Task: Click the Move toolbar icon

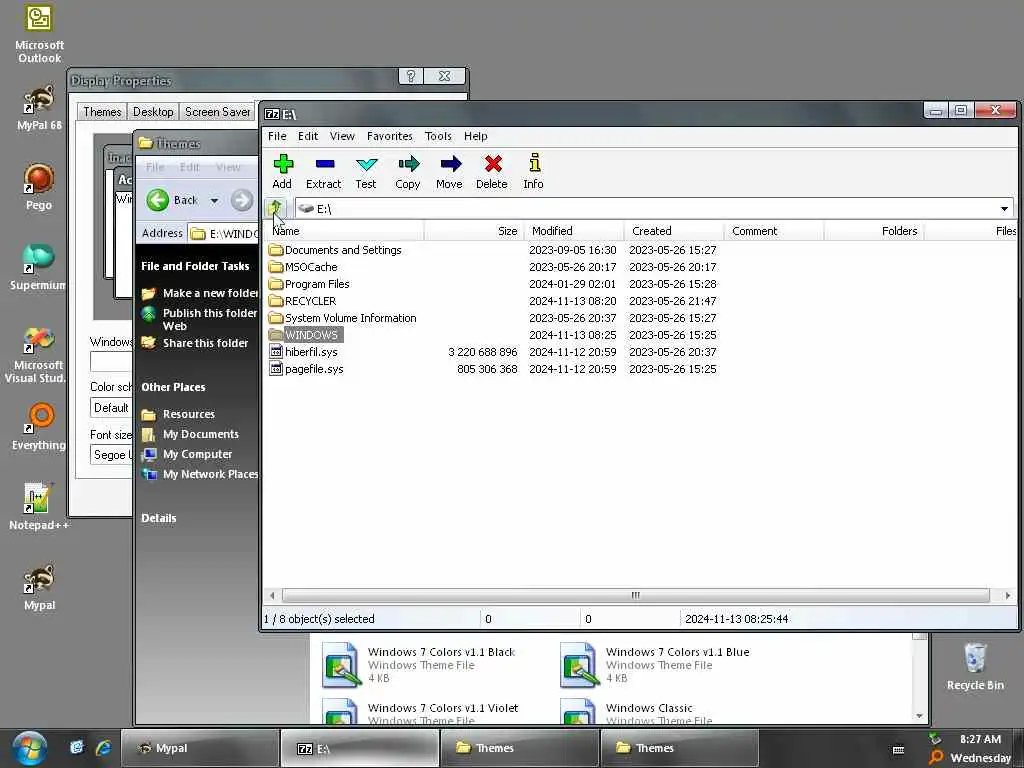Action: click(x=449, y=172)
